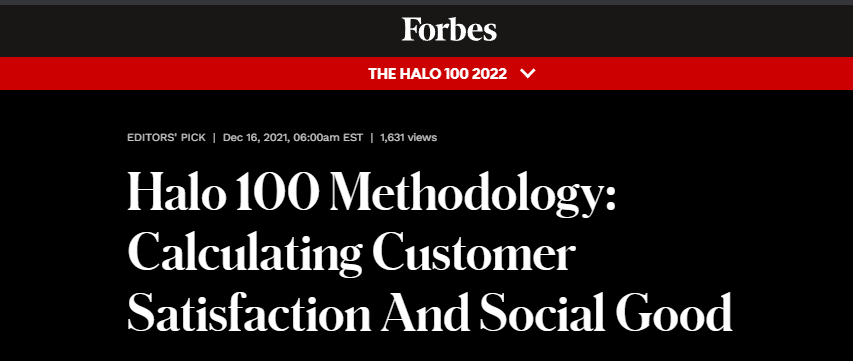
Task: Click the word And in the headline
Action: 425,313
